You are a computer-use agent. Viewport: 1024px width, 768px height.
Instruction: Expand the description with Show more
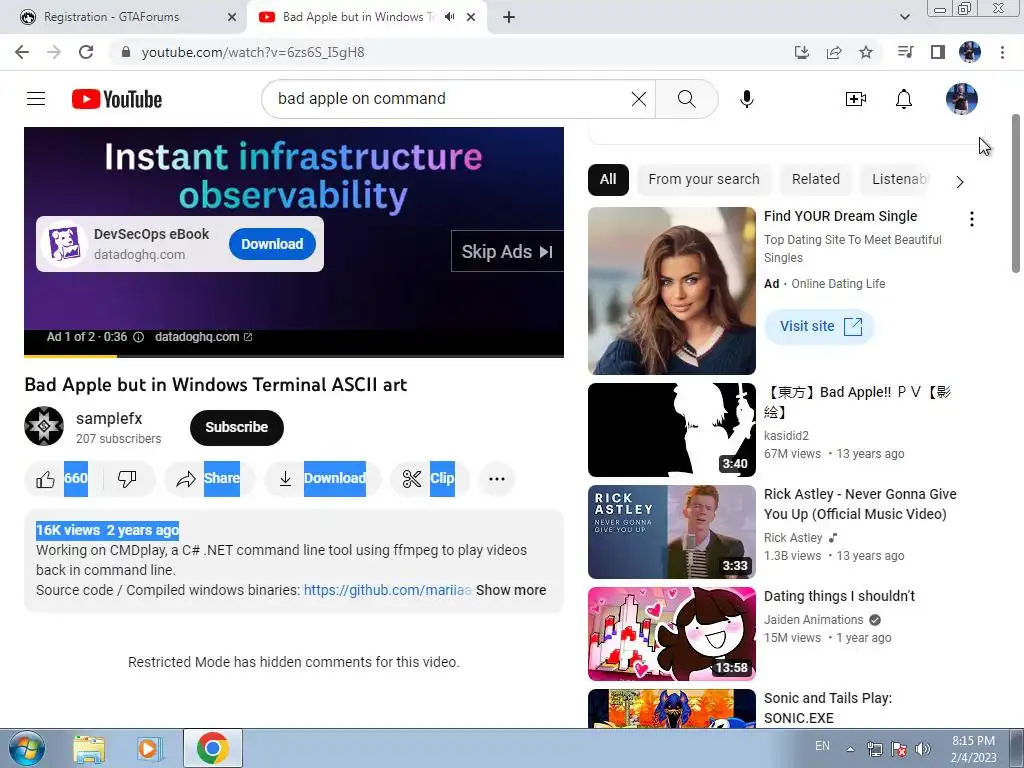pos(511,590)
